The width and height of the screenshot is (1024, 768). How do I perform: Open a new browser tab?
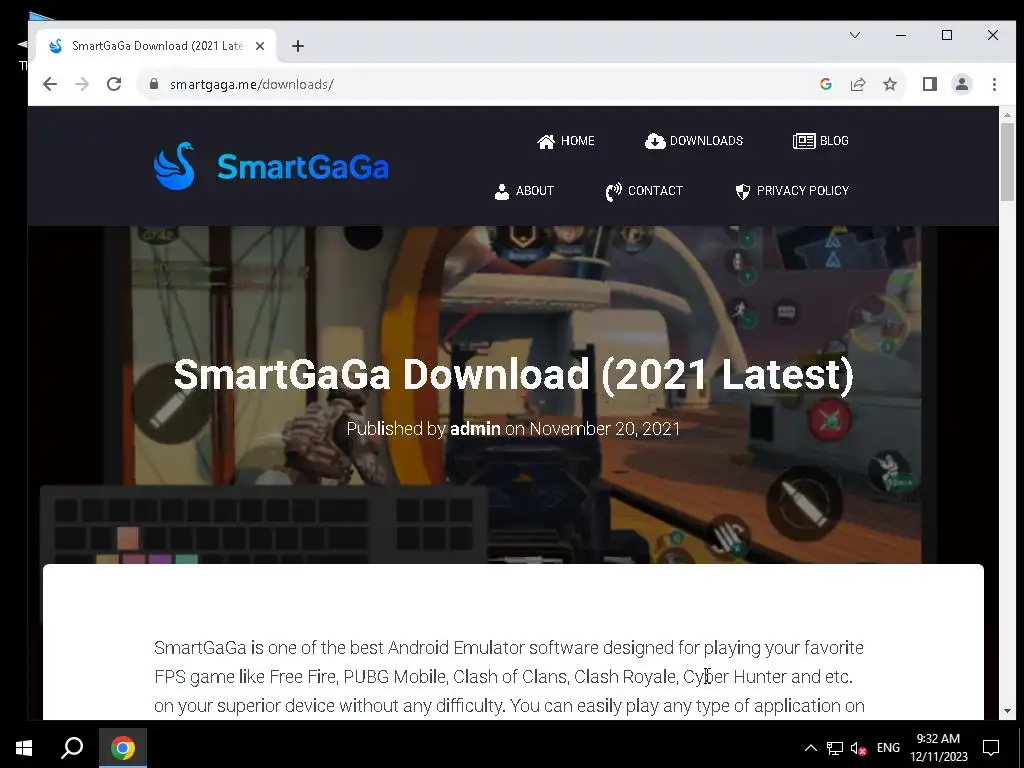tap(298, 46)
